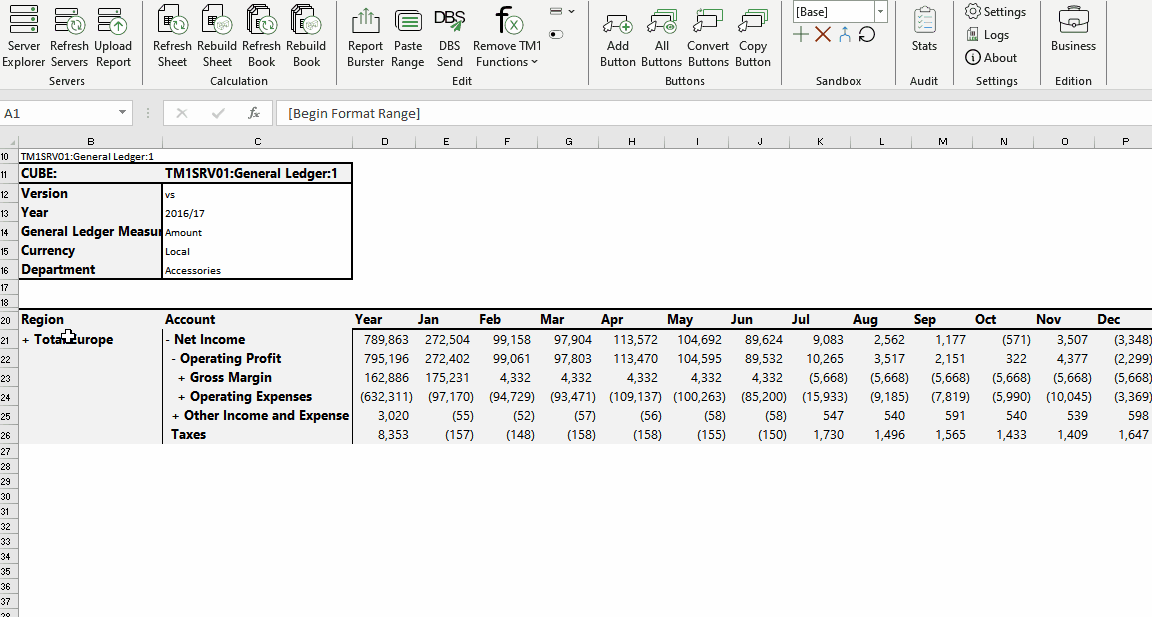Collapse the Net Income account row
The width and height of the screenshot is (1152, 617).
coord(167,340)
